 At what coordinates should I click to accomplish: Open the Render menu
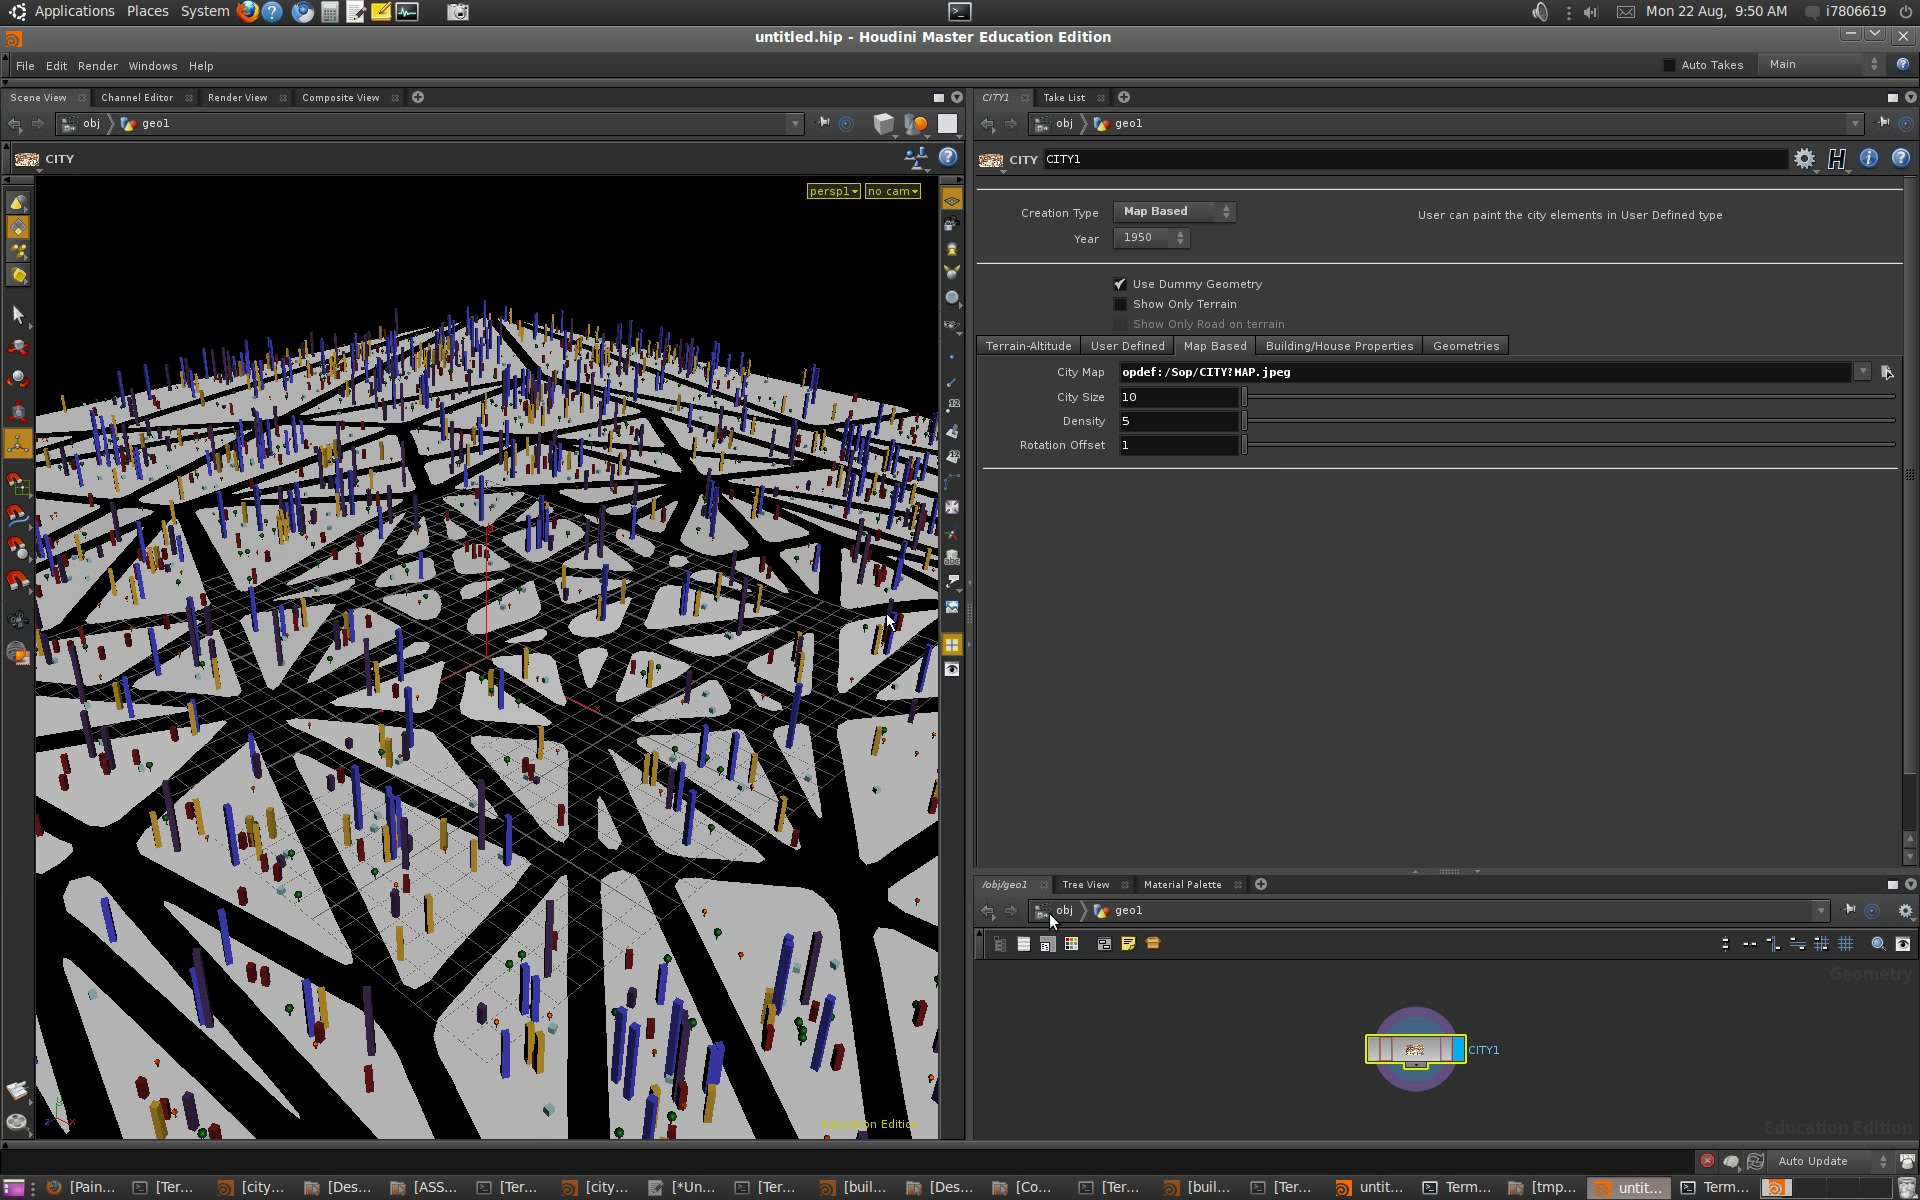pyautogui.click(x=98, y=66)
